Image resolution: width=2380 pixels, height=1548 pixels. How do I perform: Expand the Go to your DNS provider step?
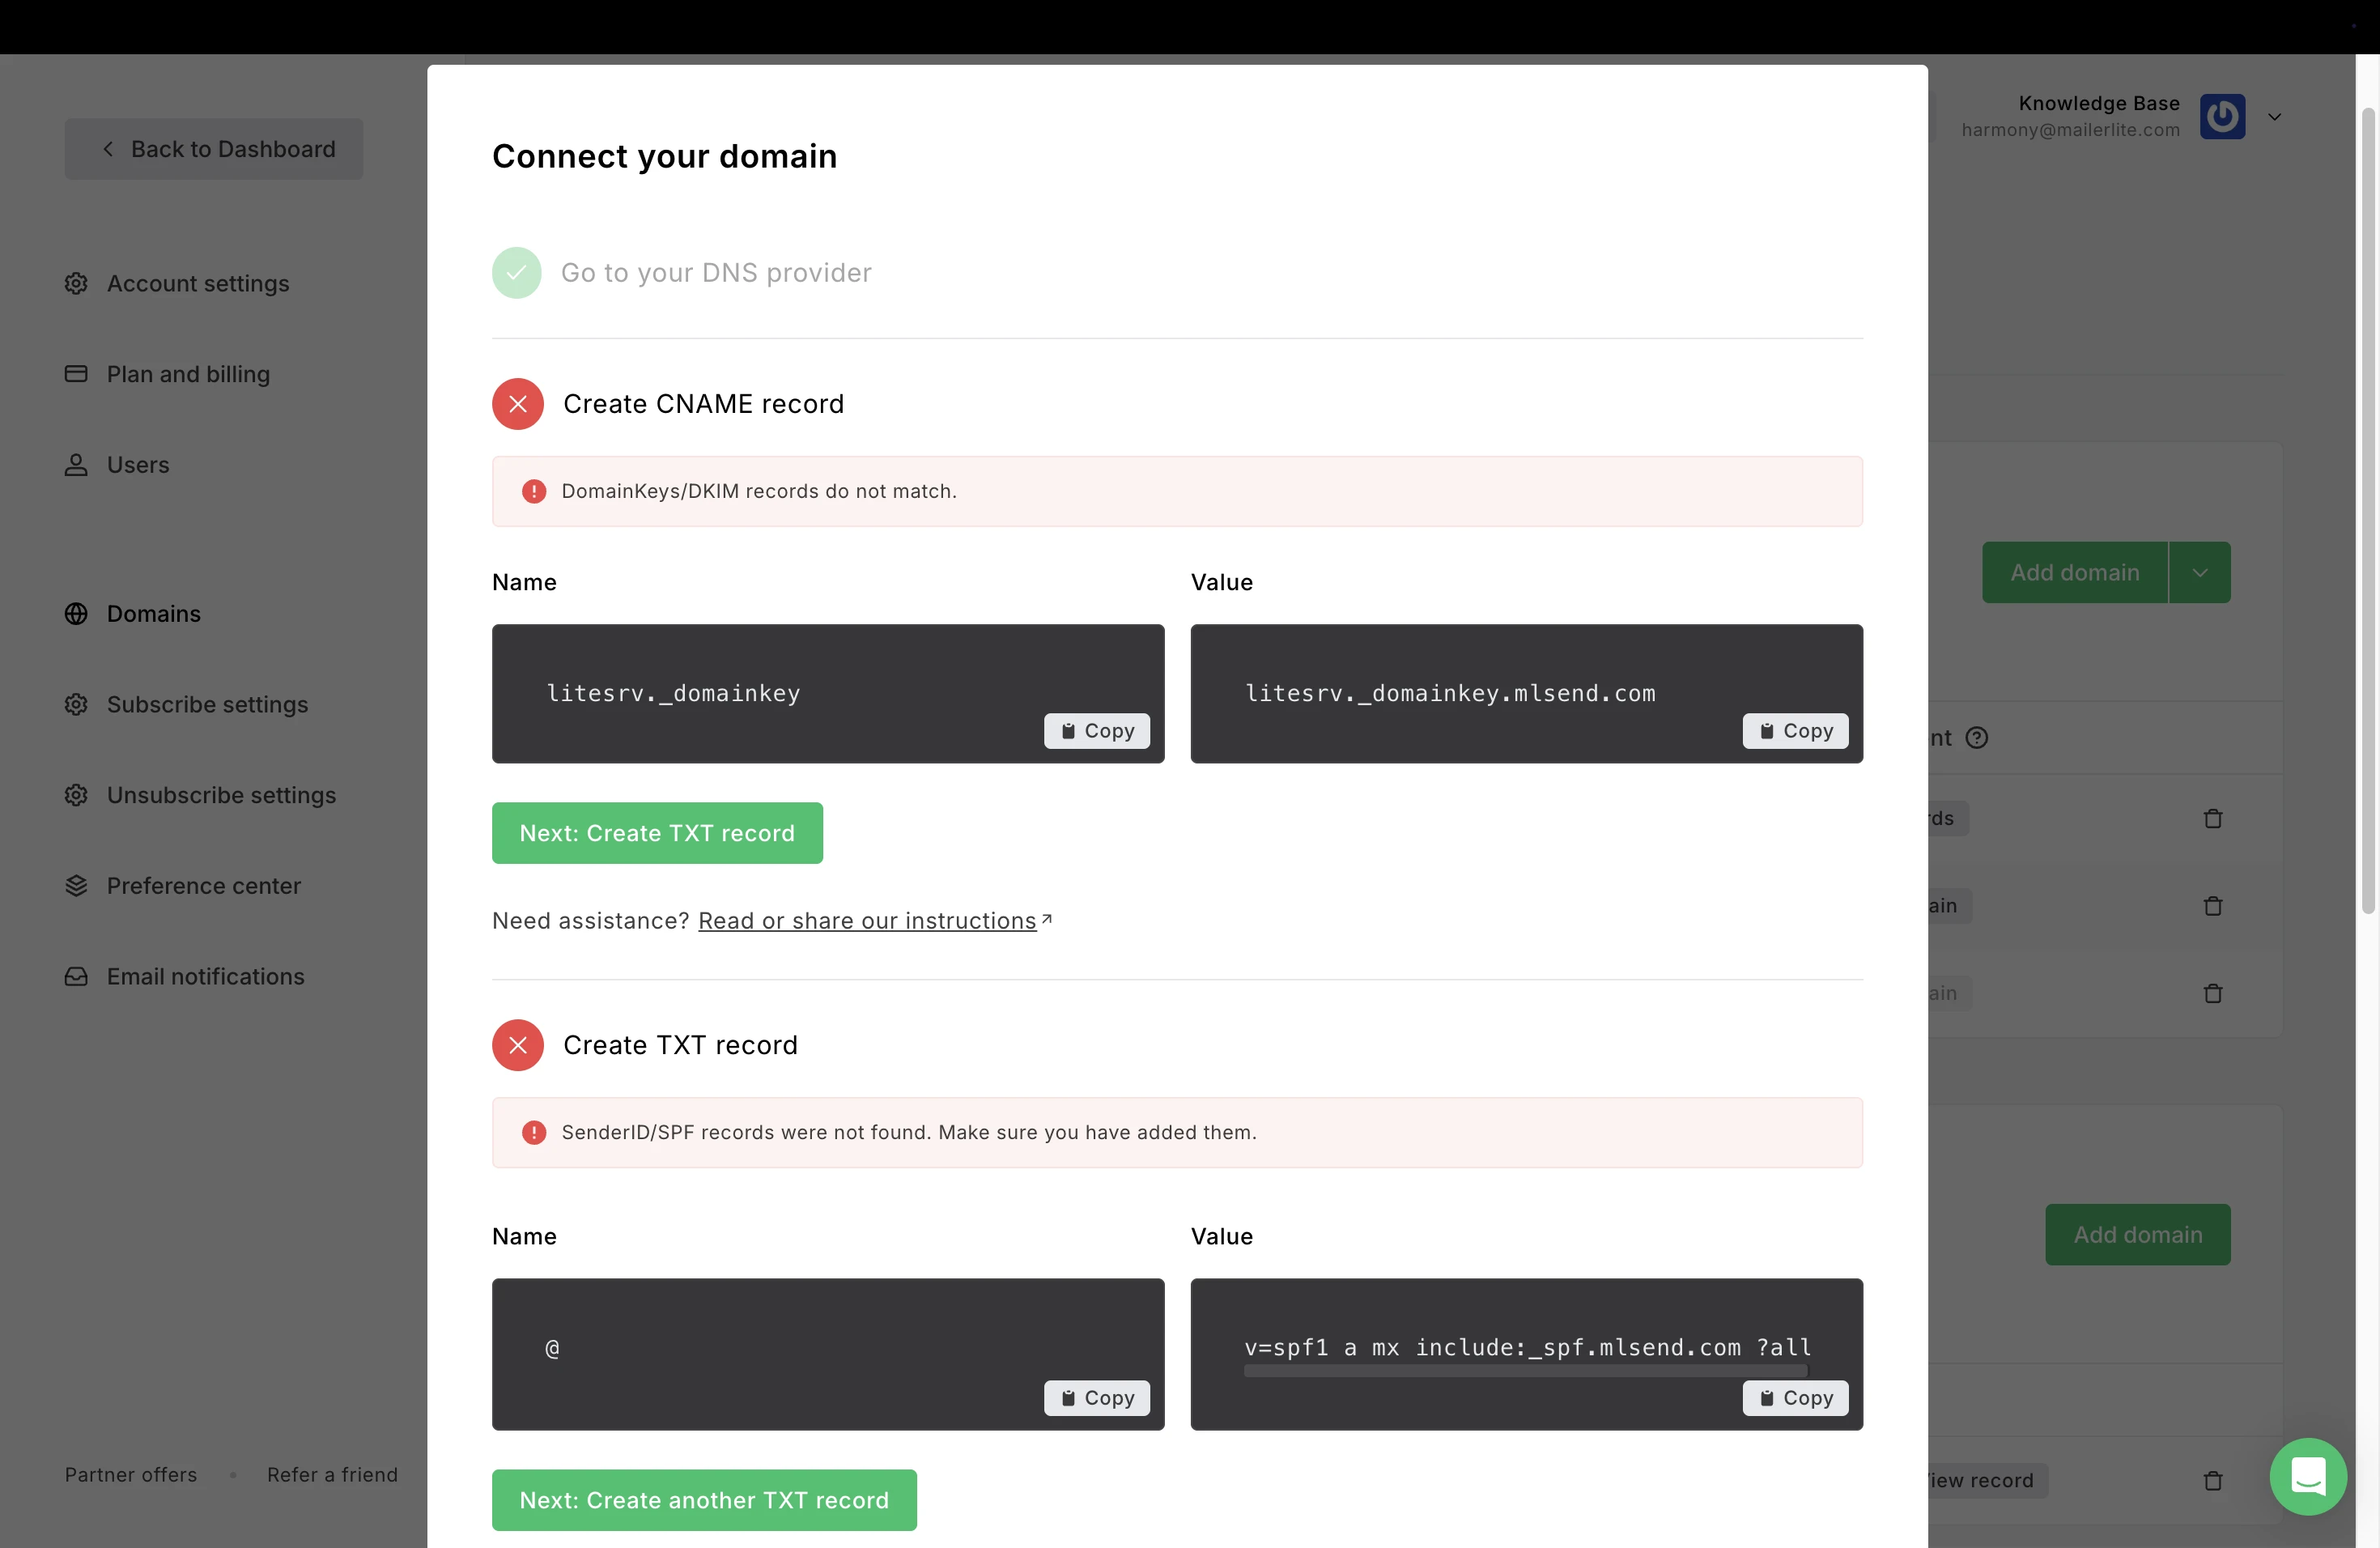click(715, 273)
